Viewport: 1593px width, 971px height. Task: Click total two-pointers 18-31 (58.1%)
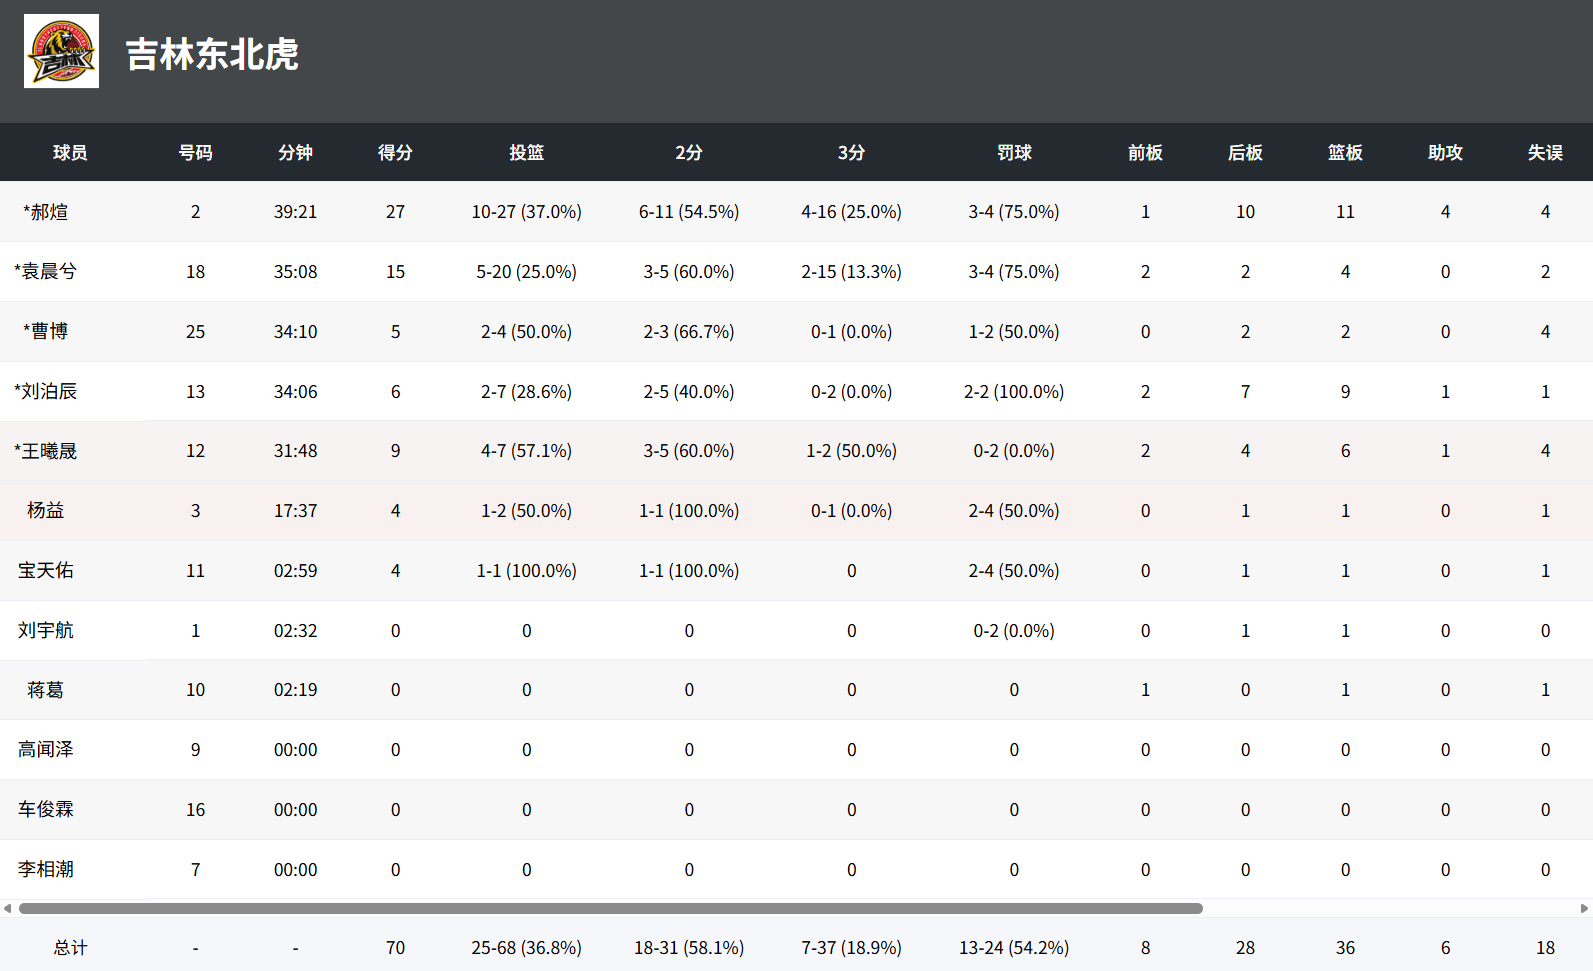[689, 948]
